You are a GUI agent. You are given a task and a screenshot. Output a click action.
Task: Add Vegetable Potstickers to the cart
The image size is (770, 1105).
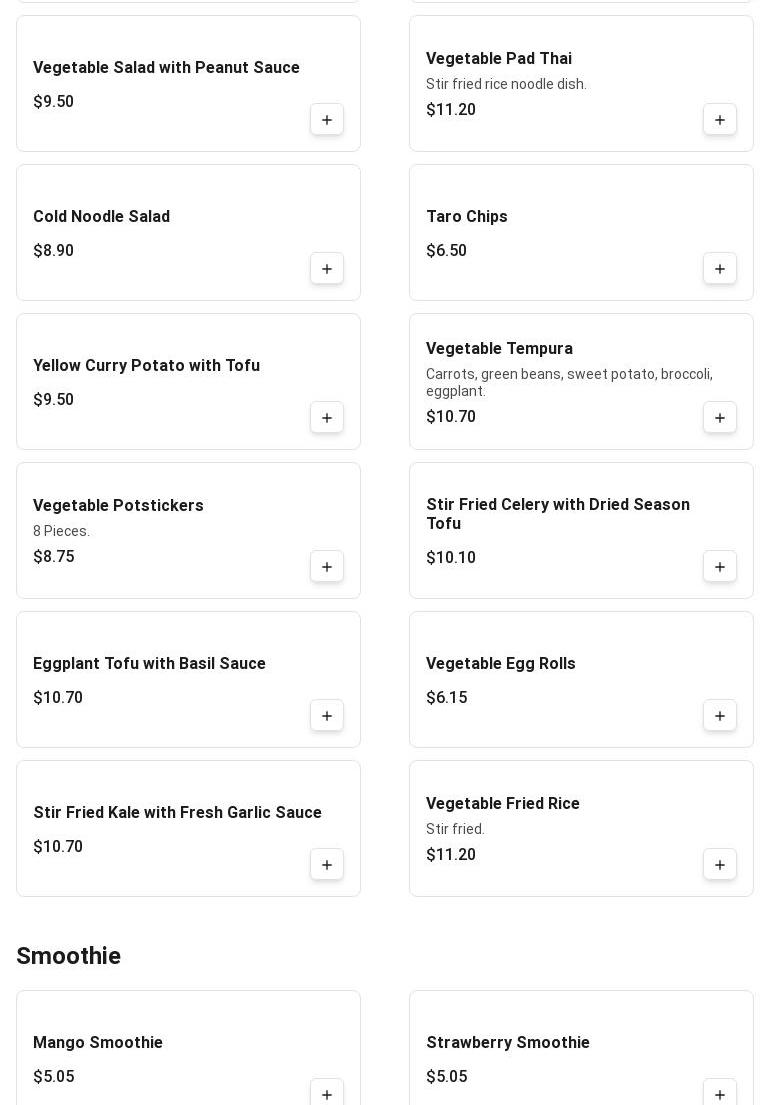tap(327, 567)
